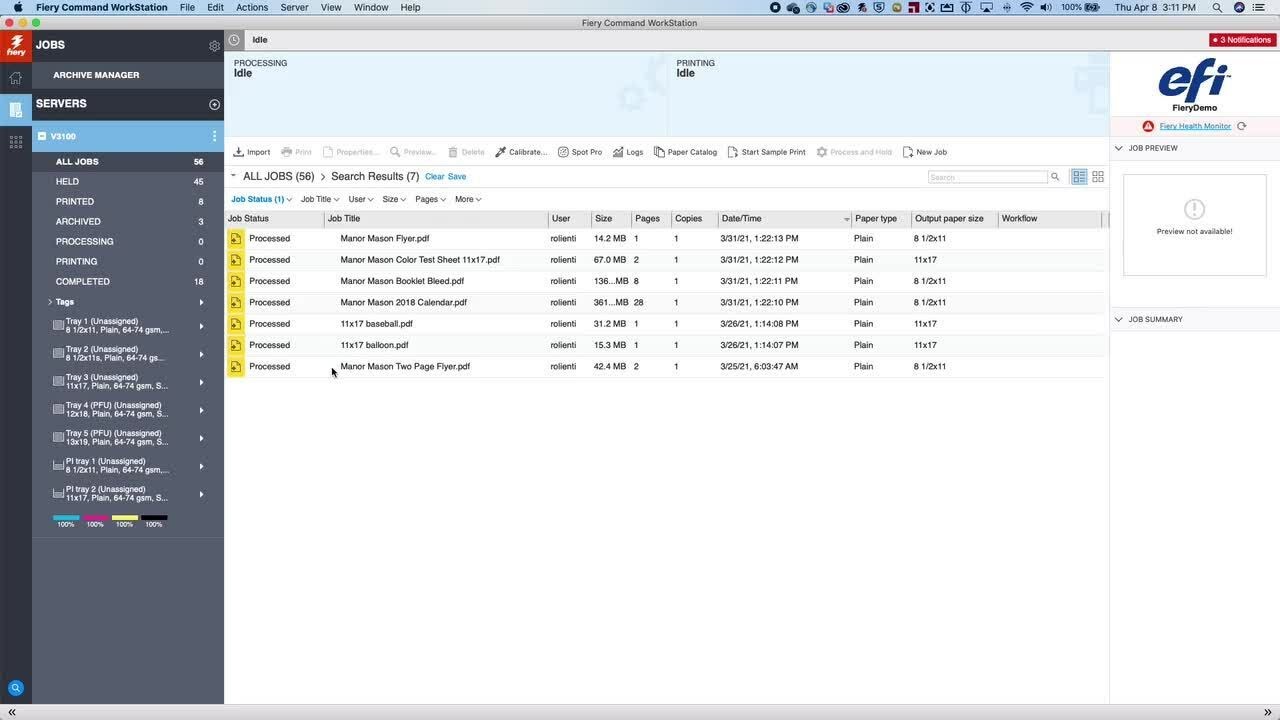
Task: Open the Jobs settings gear
Action: point(214,46)
